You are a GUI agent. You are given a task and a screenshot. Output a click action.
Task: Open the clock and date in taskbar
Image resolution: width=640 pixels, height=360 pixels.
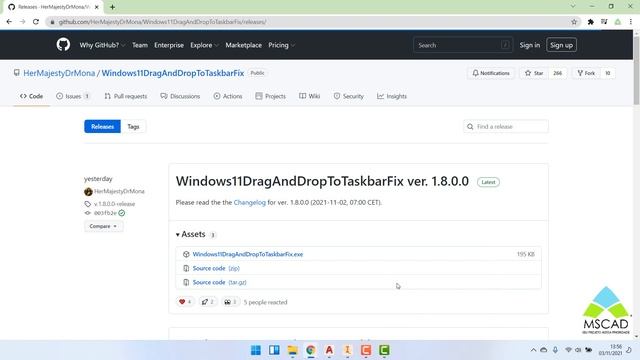pos(611,350)
